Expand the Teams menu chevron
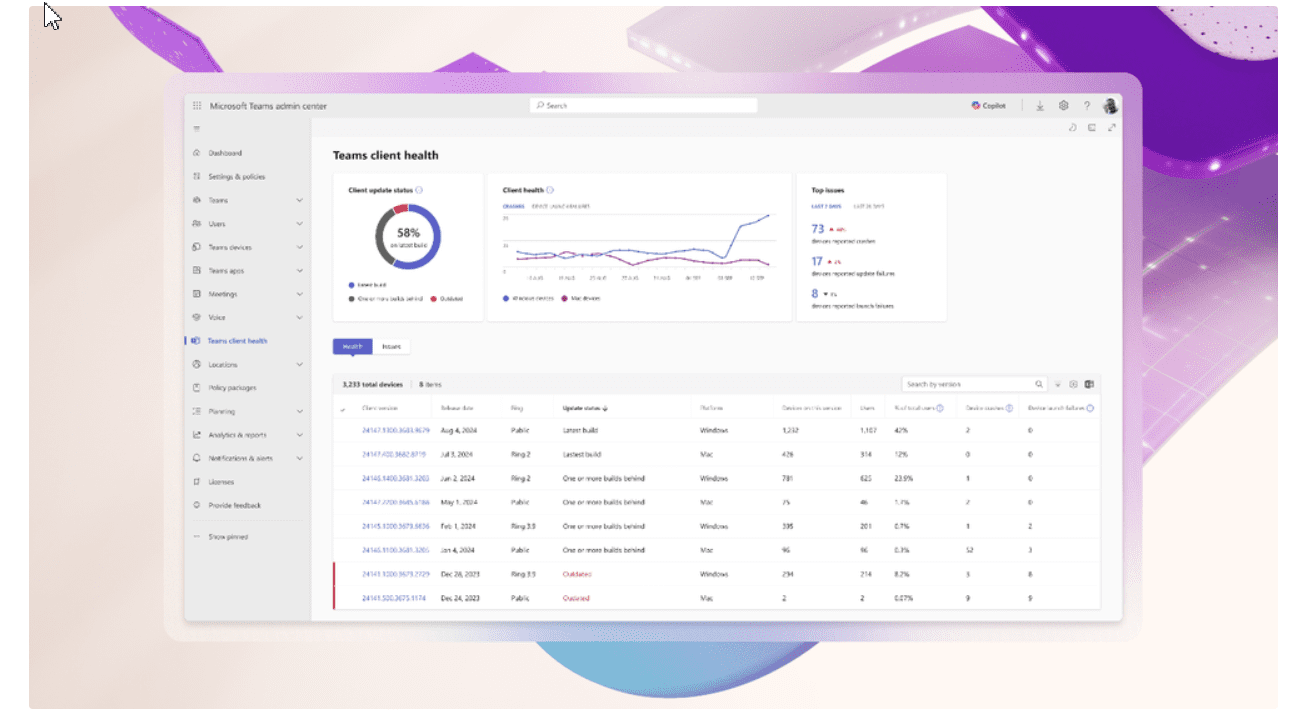Viewport: 1298px width, 718px height. tap(300, 200)
